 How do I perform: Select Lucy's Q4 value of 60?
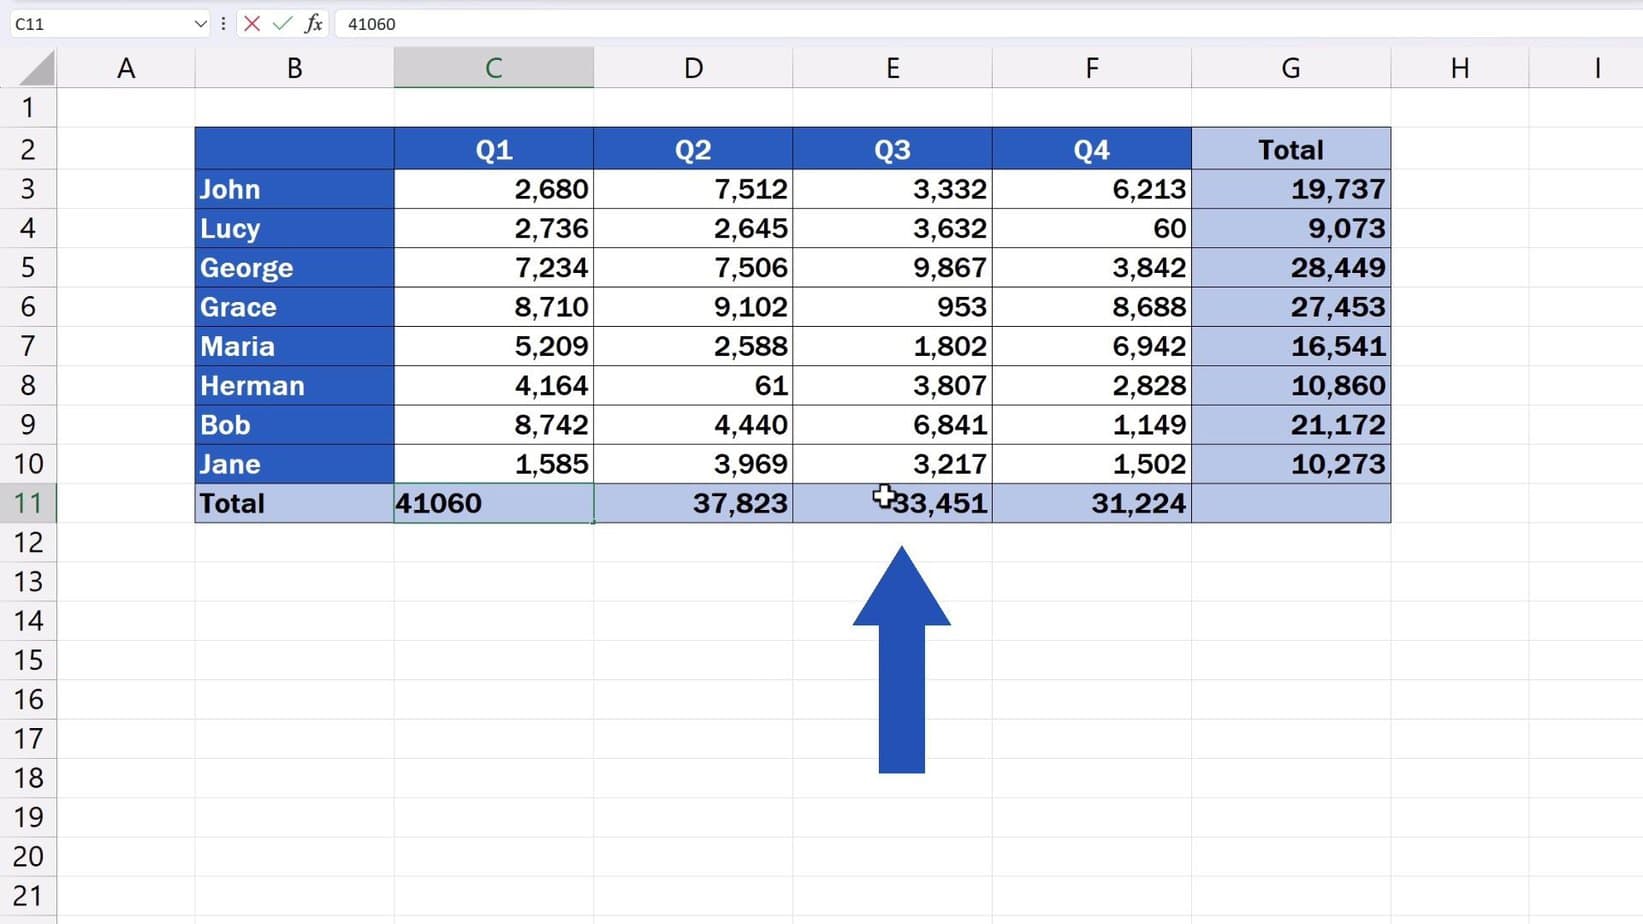tap(1091, 228)
